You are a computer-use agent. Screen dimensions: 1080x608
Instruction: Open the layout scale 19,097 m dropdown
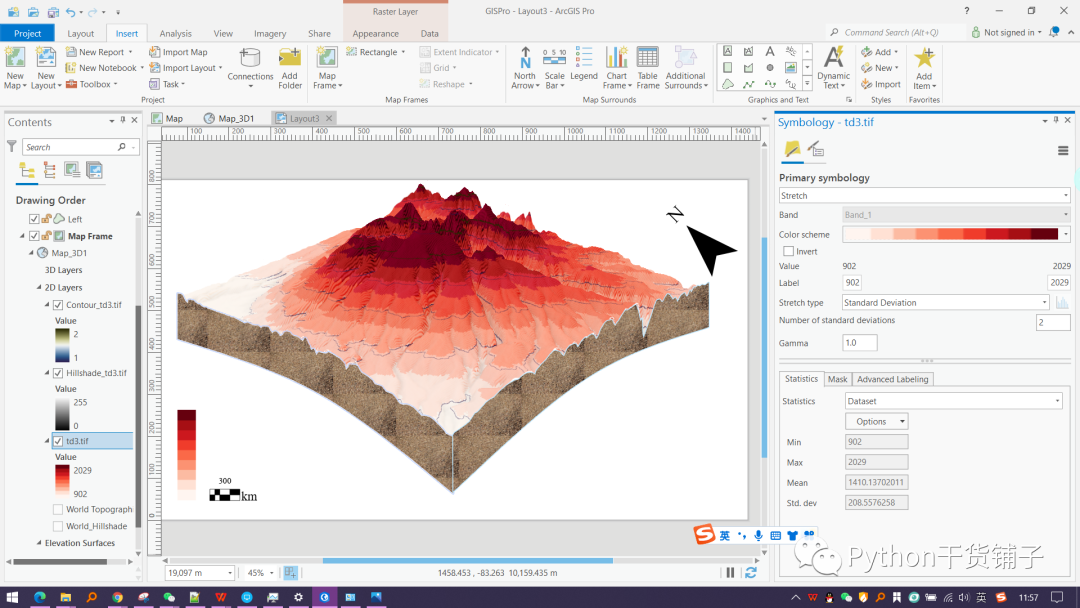coord(229,573)
